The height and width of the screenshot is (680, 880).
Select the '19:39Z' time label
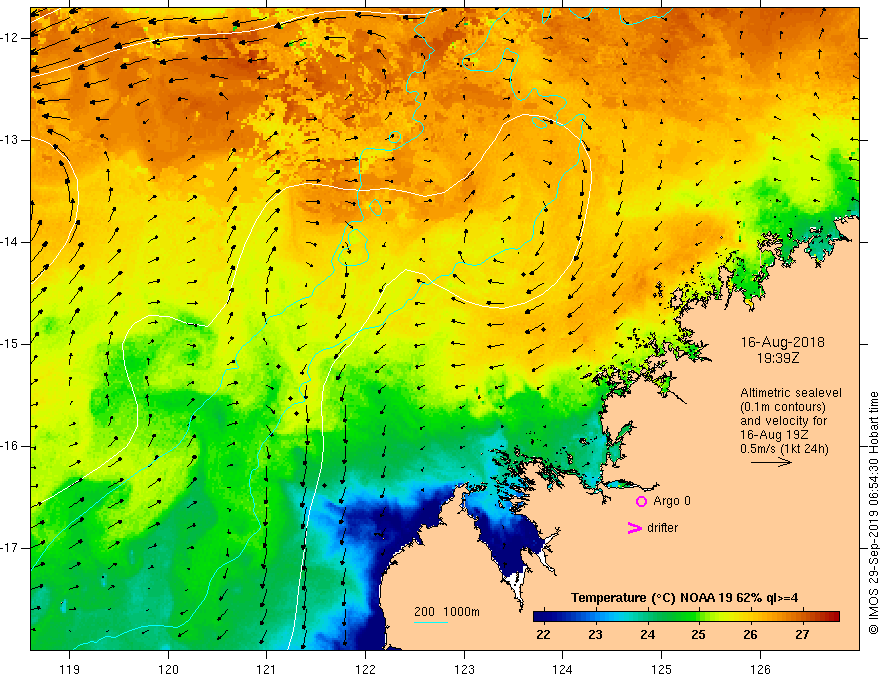777,357
